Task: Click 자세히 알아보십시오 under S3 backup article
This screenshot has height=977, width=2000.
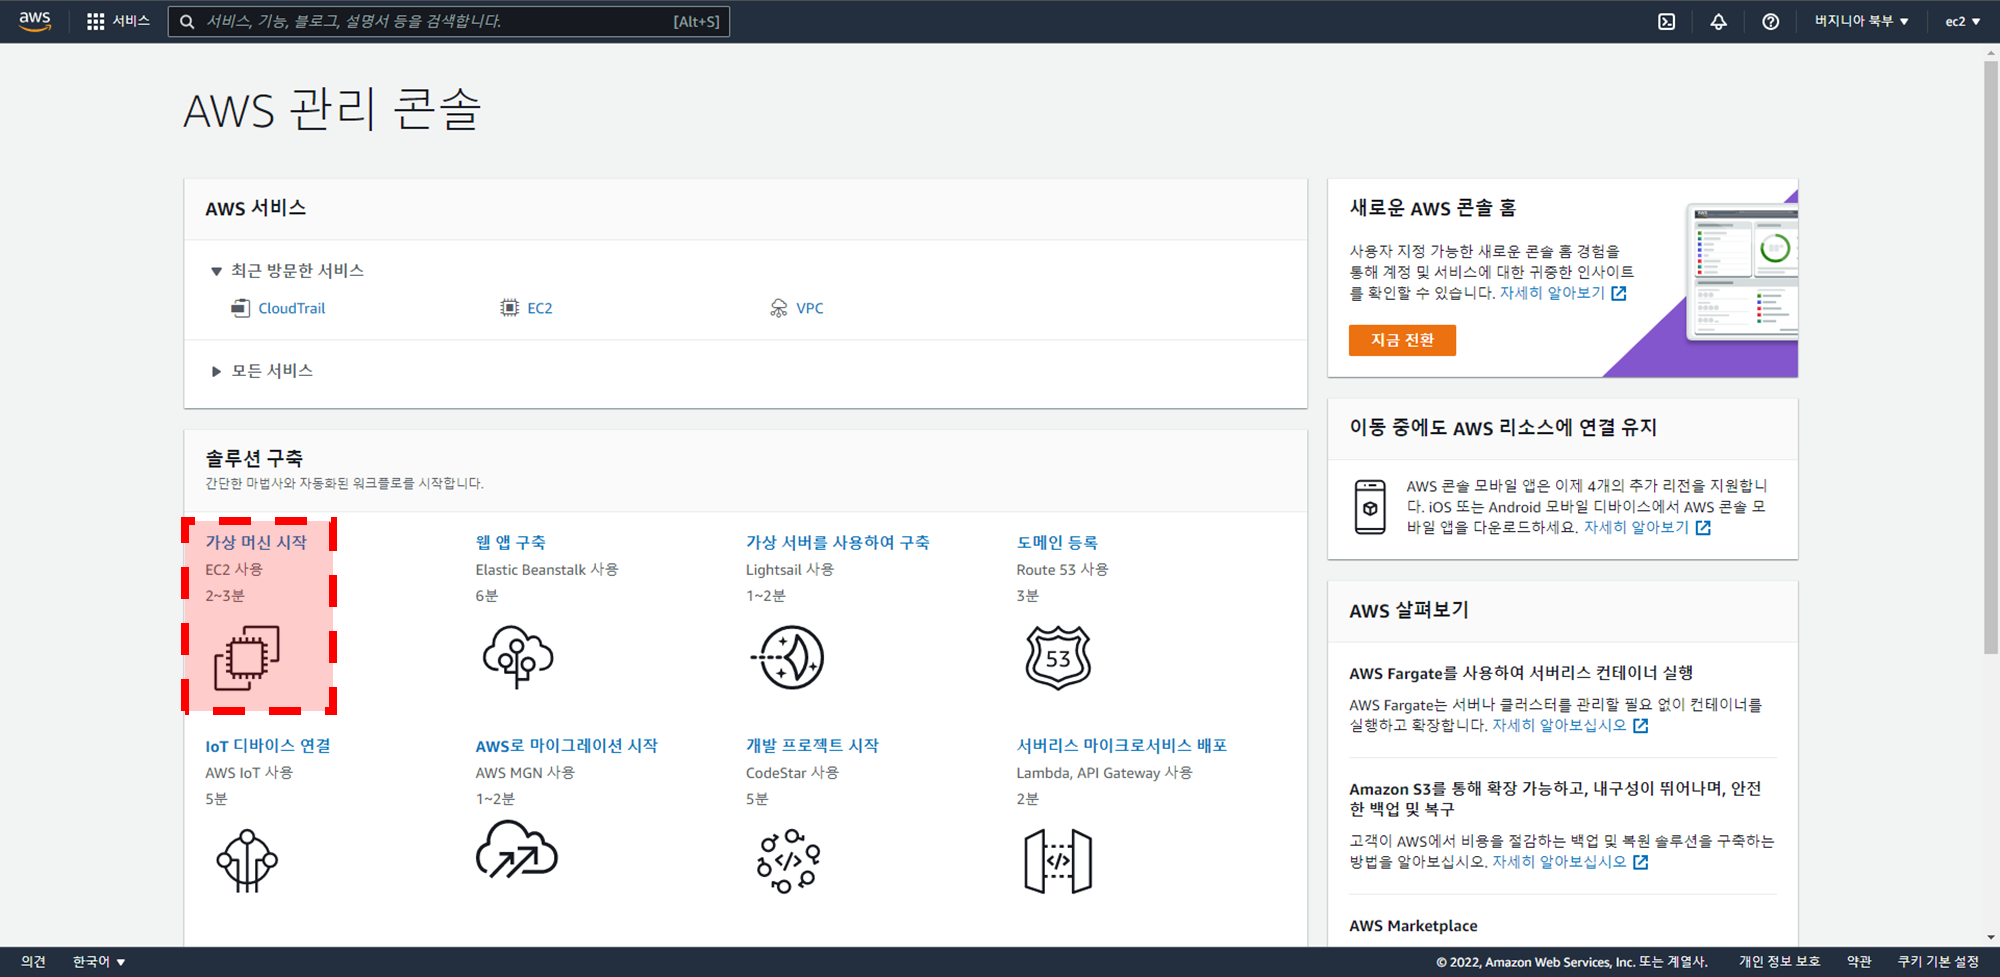Action: point(1559,861)
